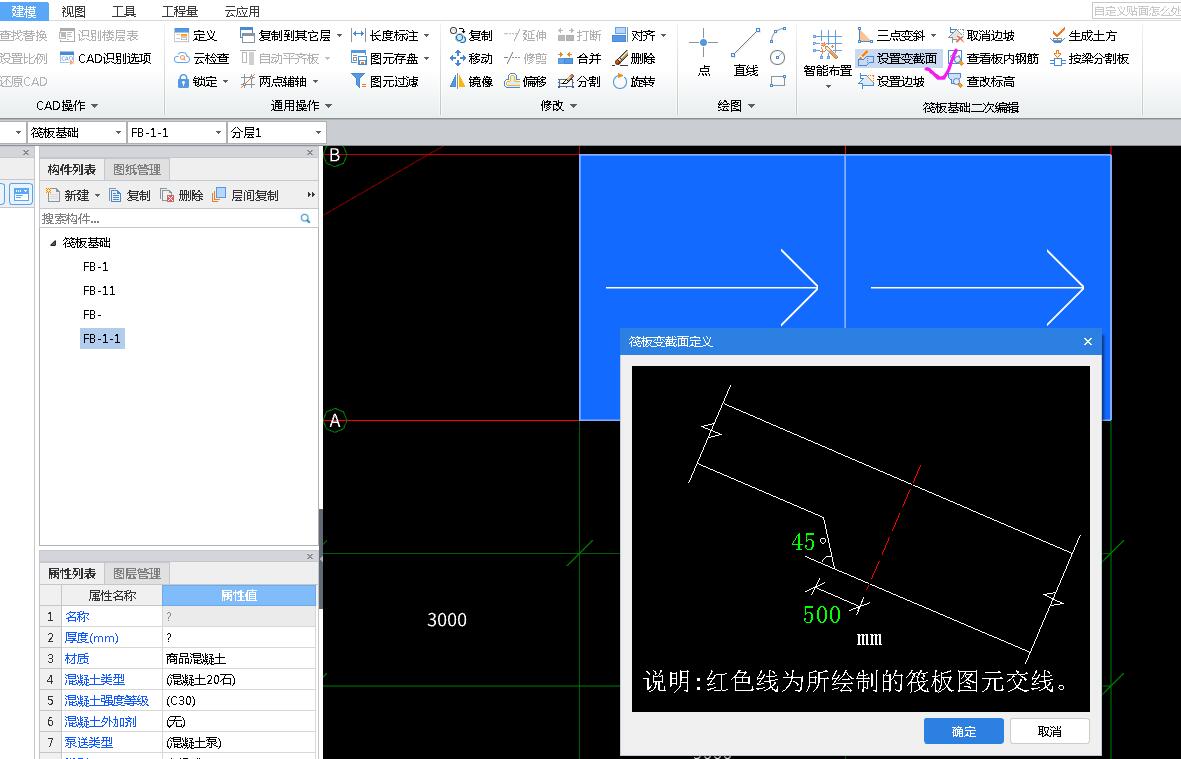Switch to the 视图 ribbon tab

coord(74,11)
